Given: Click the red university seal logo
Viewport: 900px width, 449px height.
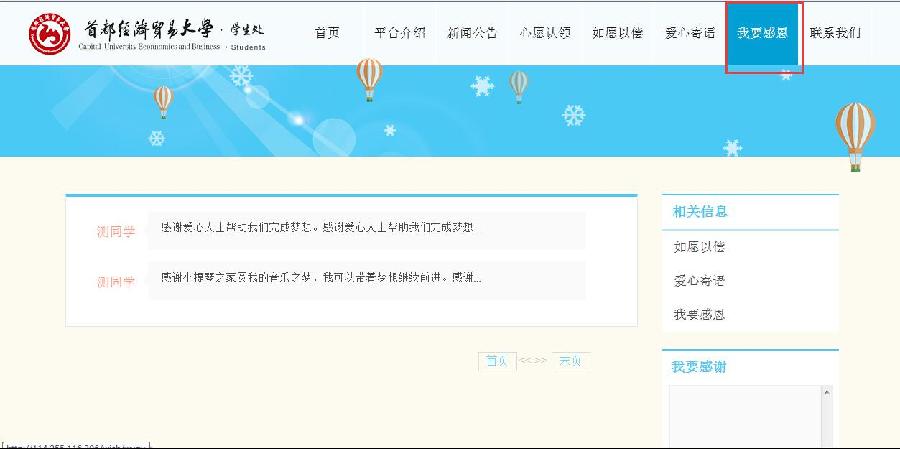Looking at the screenshot, I should coord(50,34).
